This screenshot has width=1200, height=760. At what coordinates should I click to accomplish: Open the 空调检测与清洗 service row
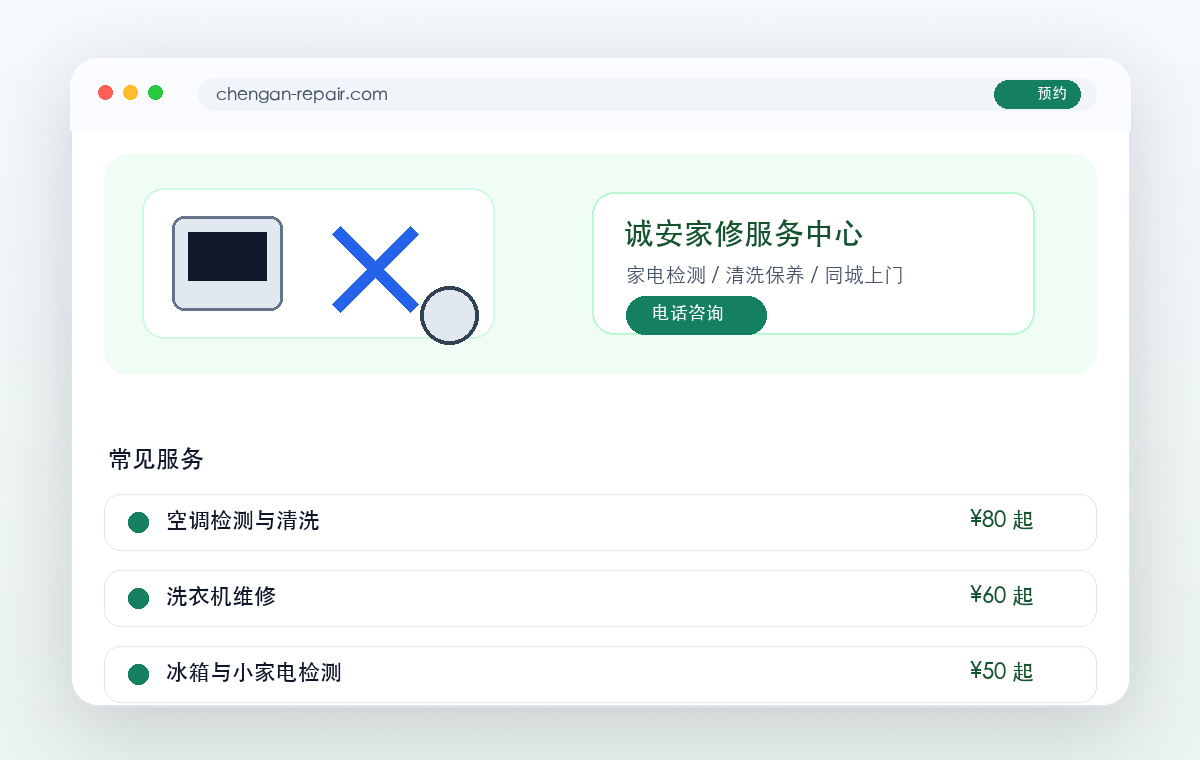coord(600,522)
